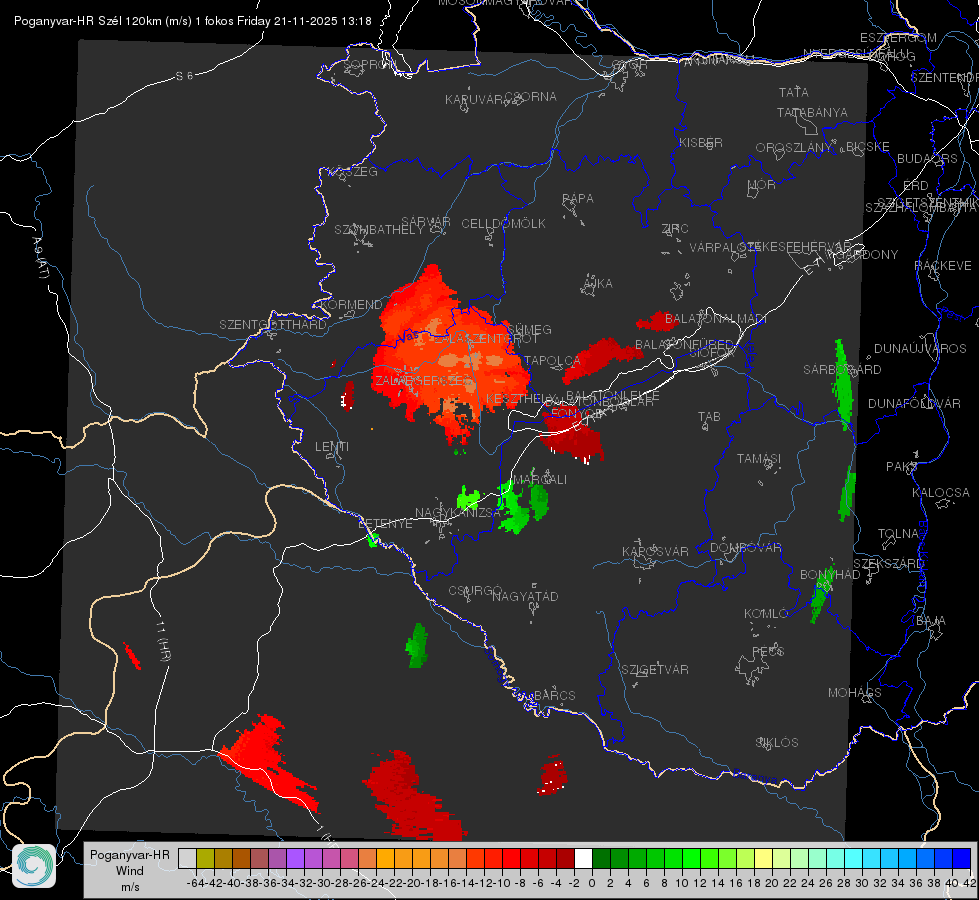Click the CELLDÖMÖLK city label

(504, 224)
